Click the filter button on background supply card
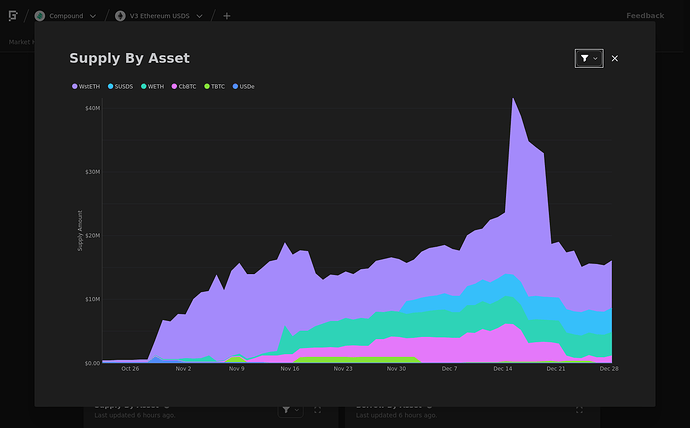Image resolution: width=690 pixels, height=428 pixels. coord(289,410)
